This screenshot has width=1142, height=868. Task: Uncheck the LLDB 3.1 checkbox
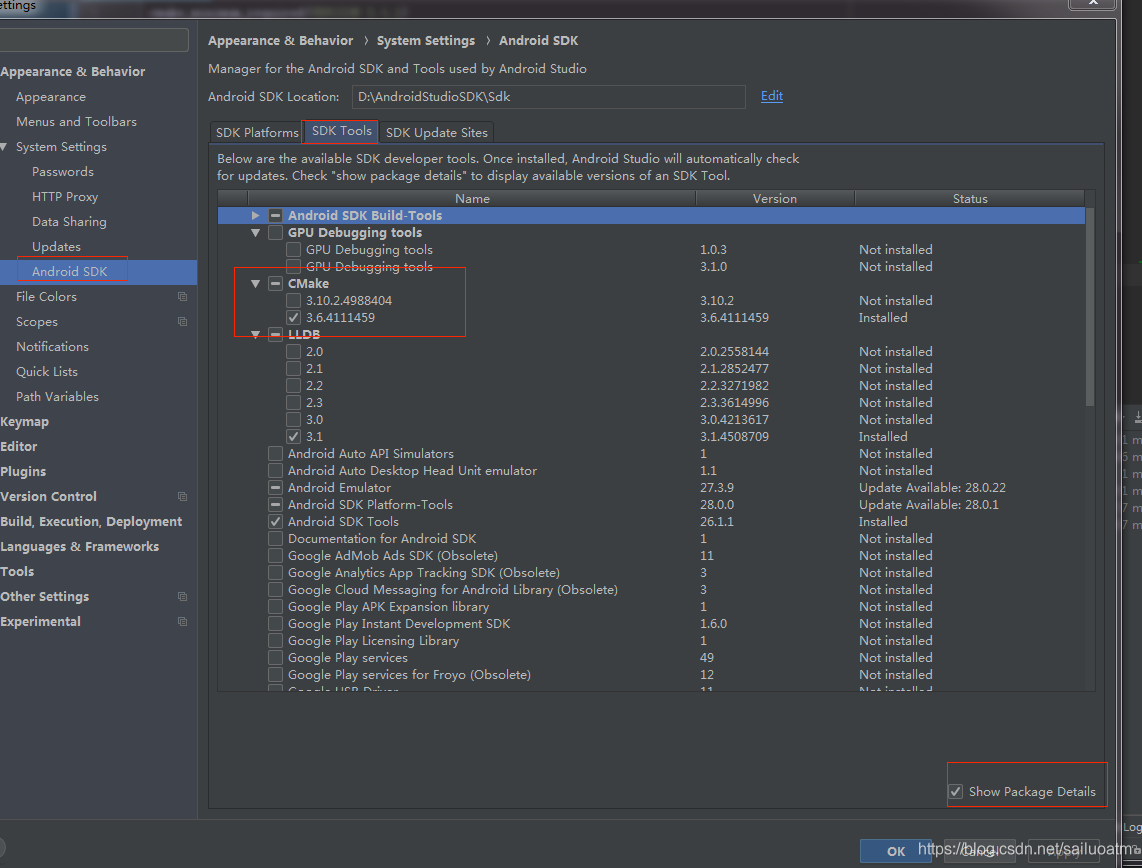[x=294, y=437]
